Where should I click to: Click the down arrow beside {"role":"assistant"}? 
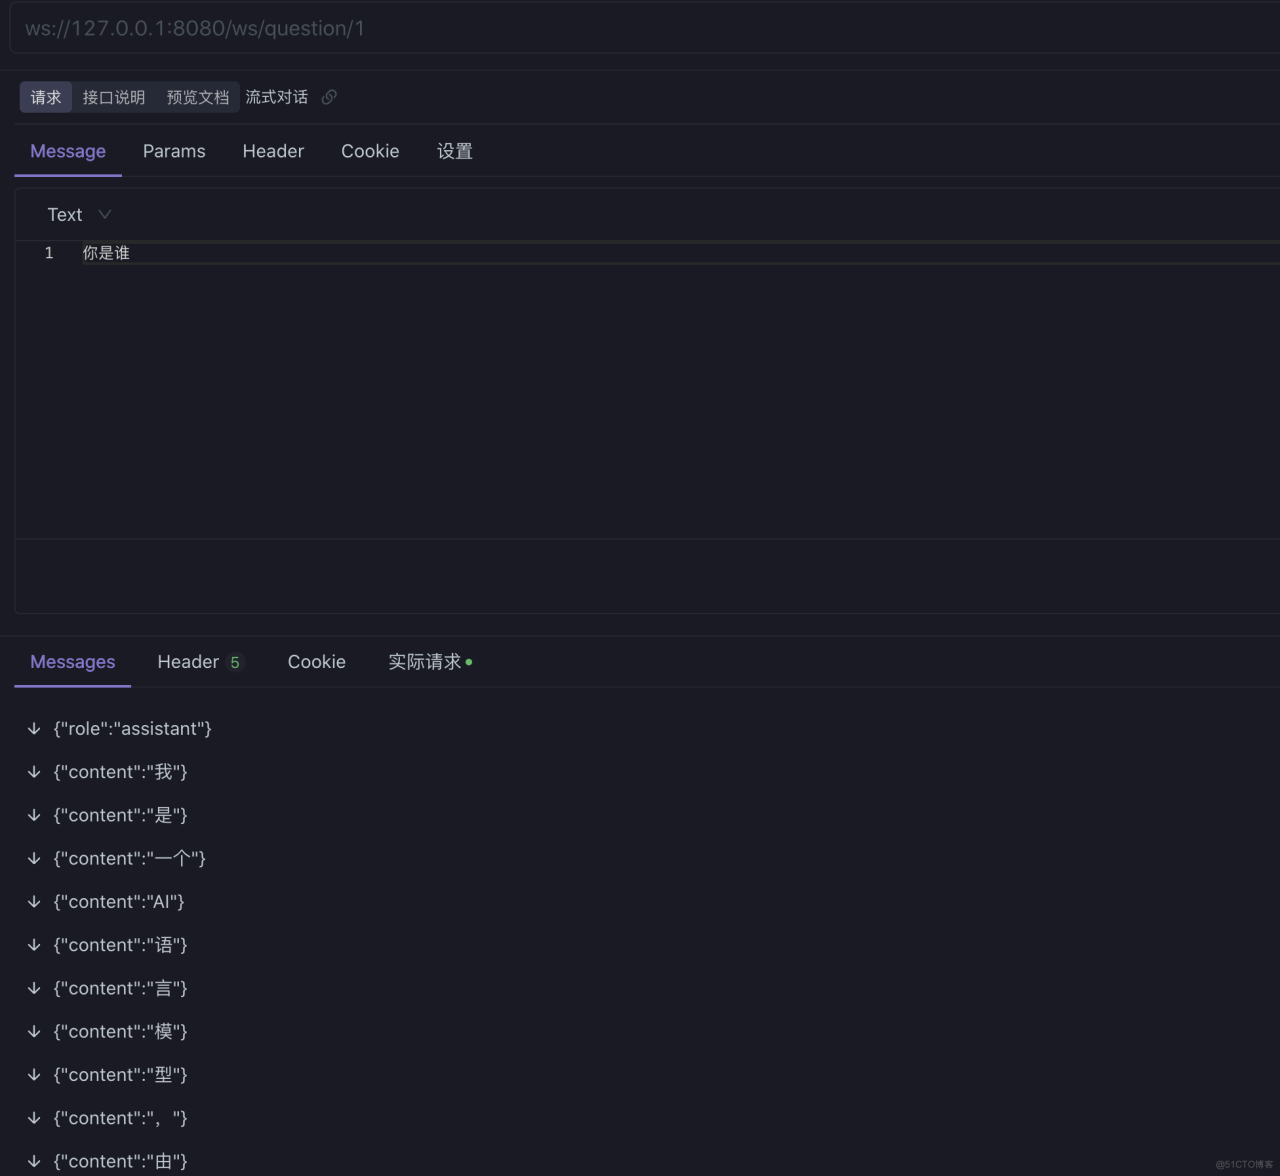coord(34,729)
